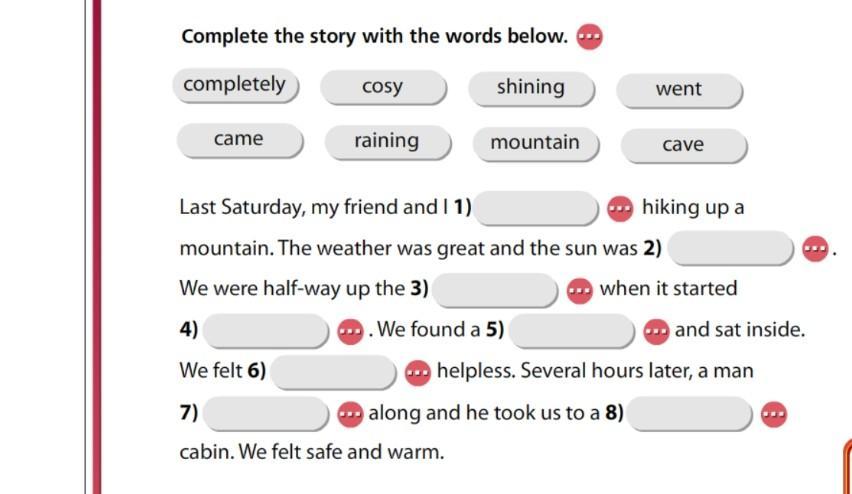Pick the 'raining' word chip

point(387,141)
